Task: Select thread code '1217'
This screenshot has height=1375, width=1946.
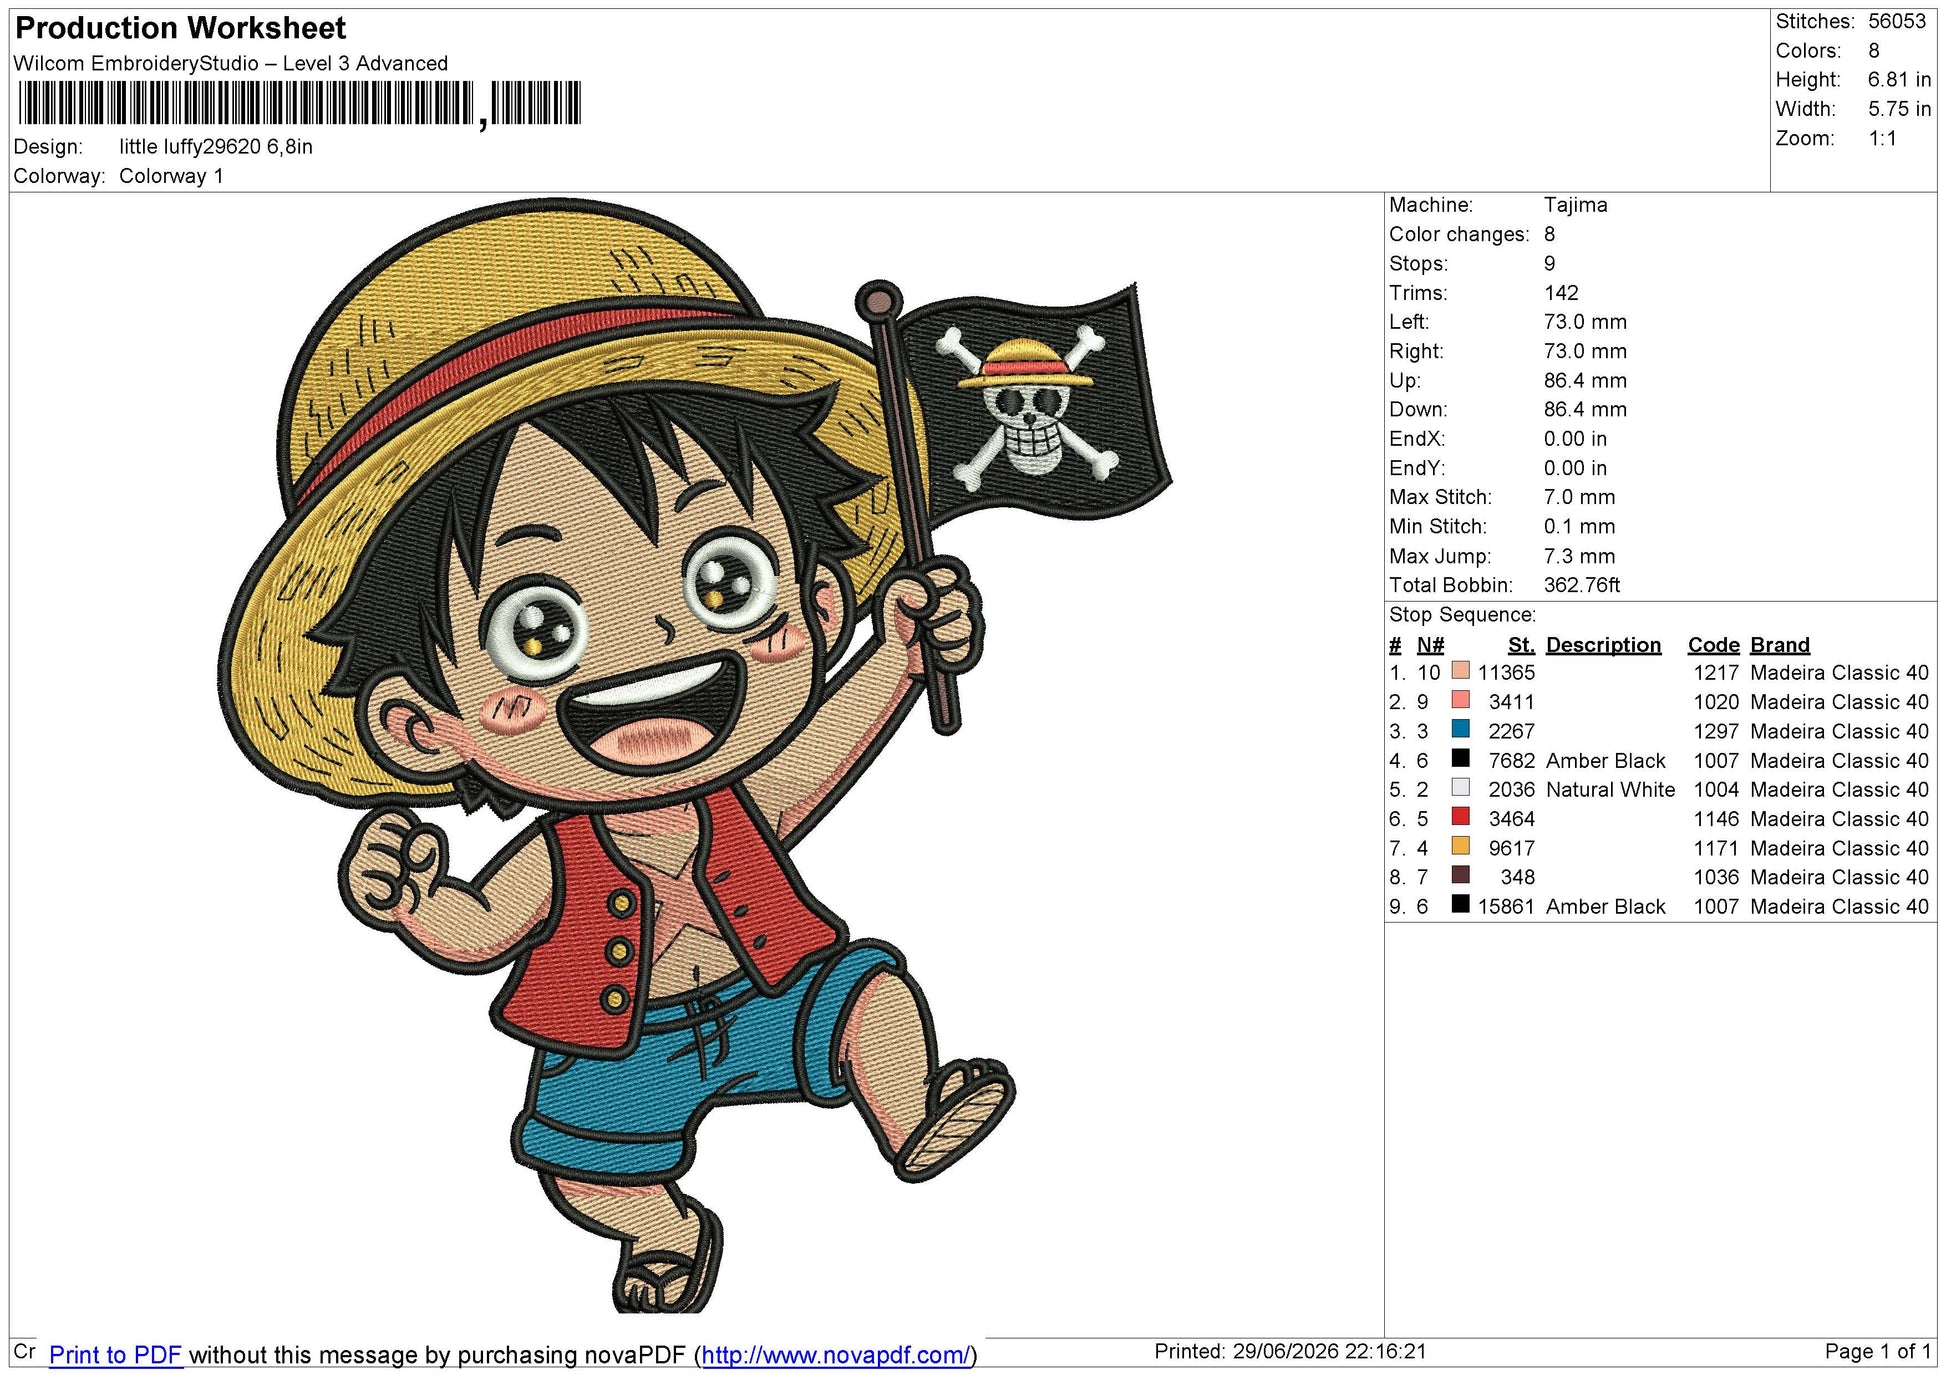Action: click(x=1716, y=673)
